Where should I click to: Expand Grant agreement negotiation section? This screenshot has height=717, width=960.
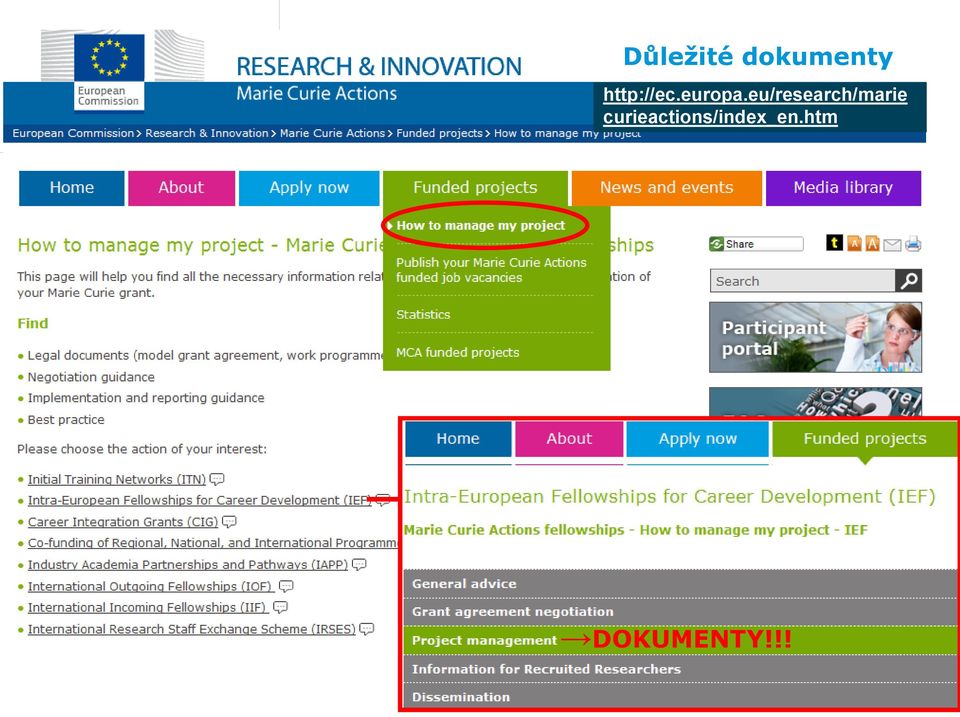tap(680, 612)
